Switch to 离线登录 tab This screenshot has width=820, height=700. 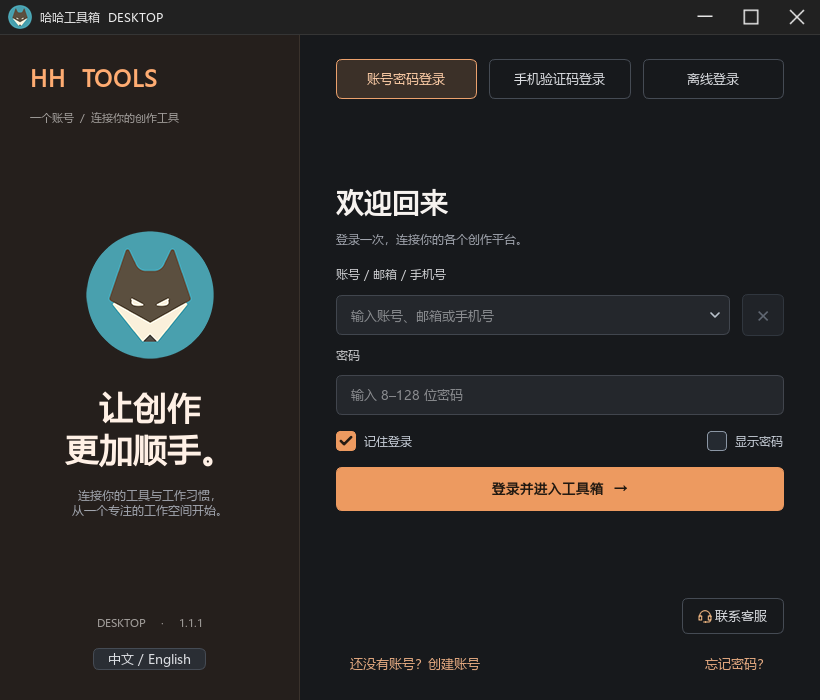click(x=713, y=79)
